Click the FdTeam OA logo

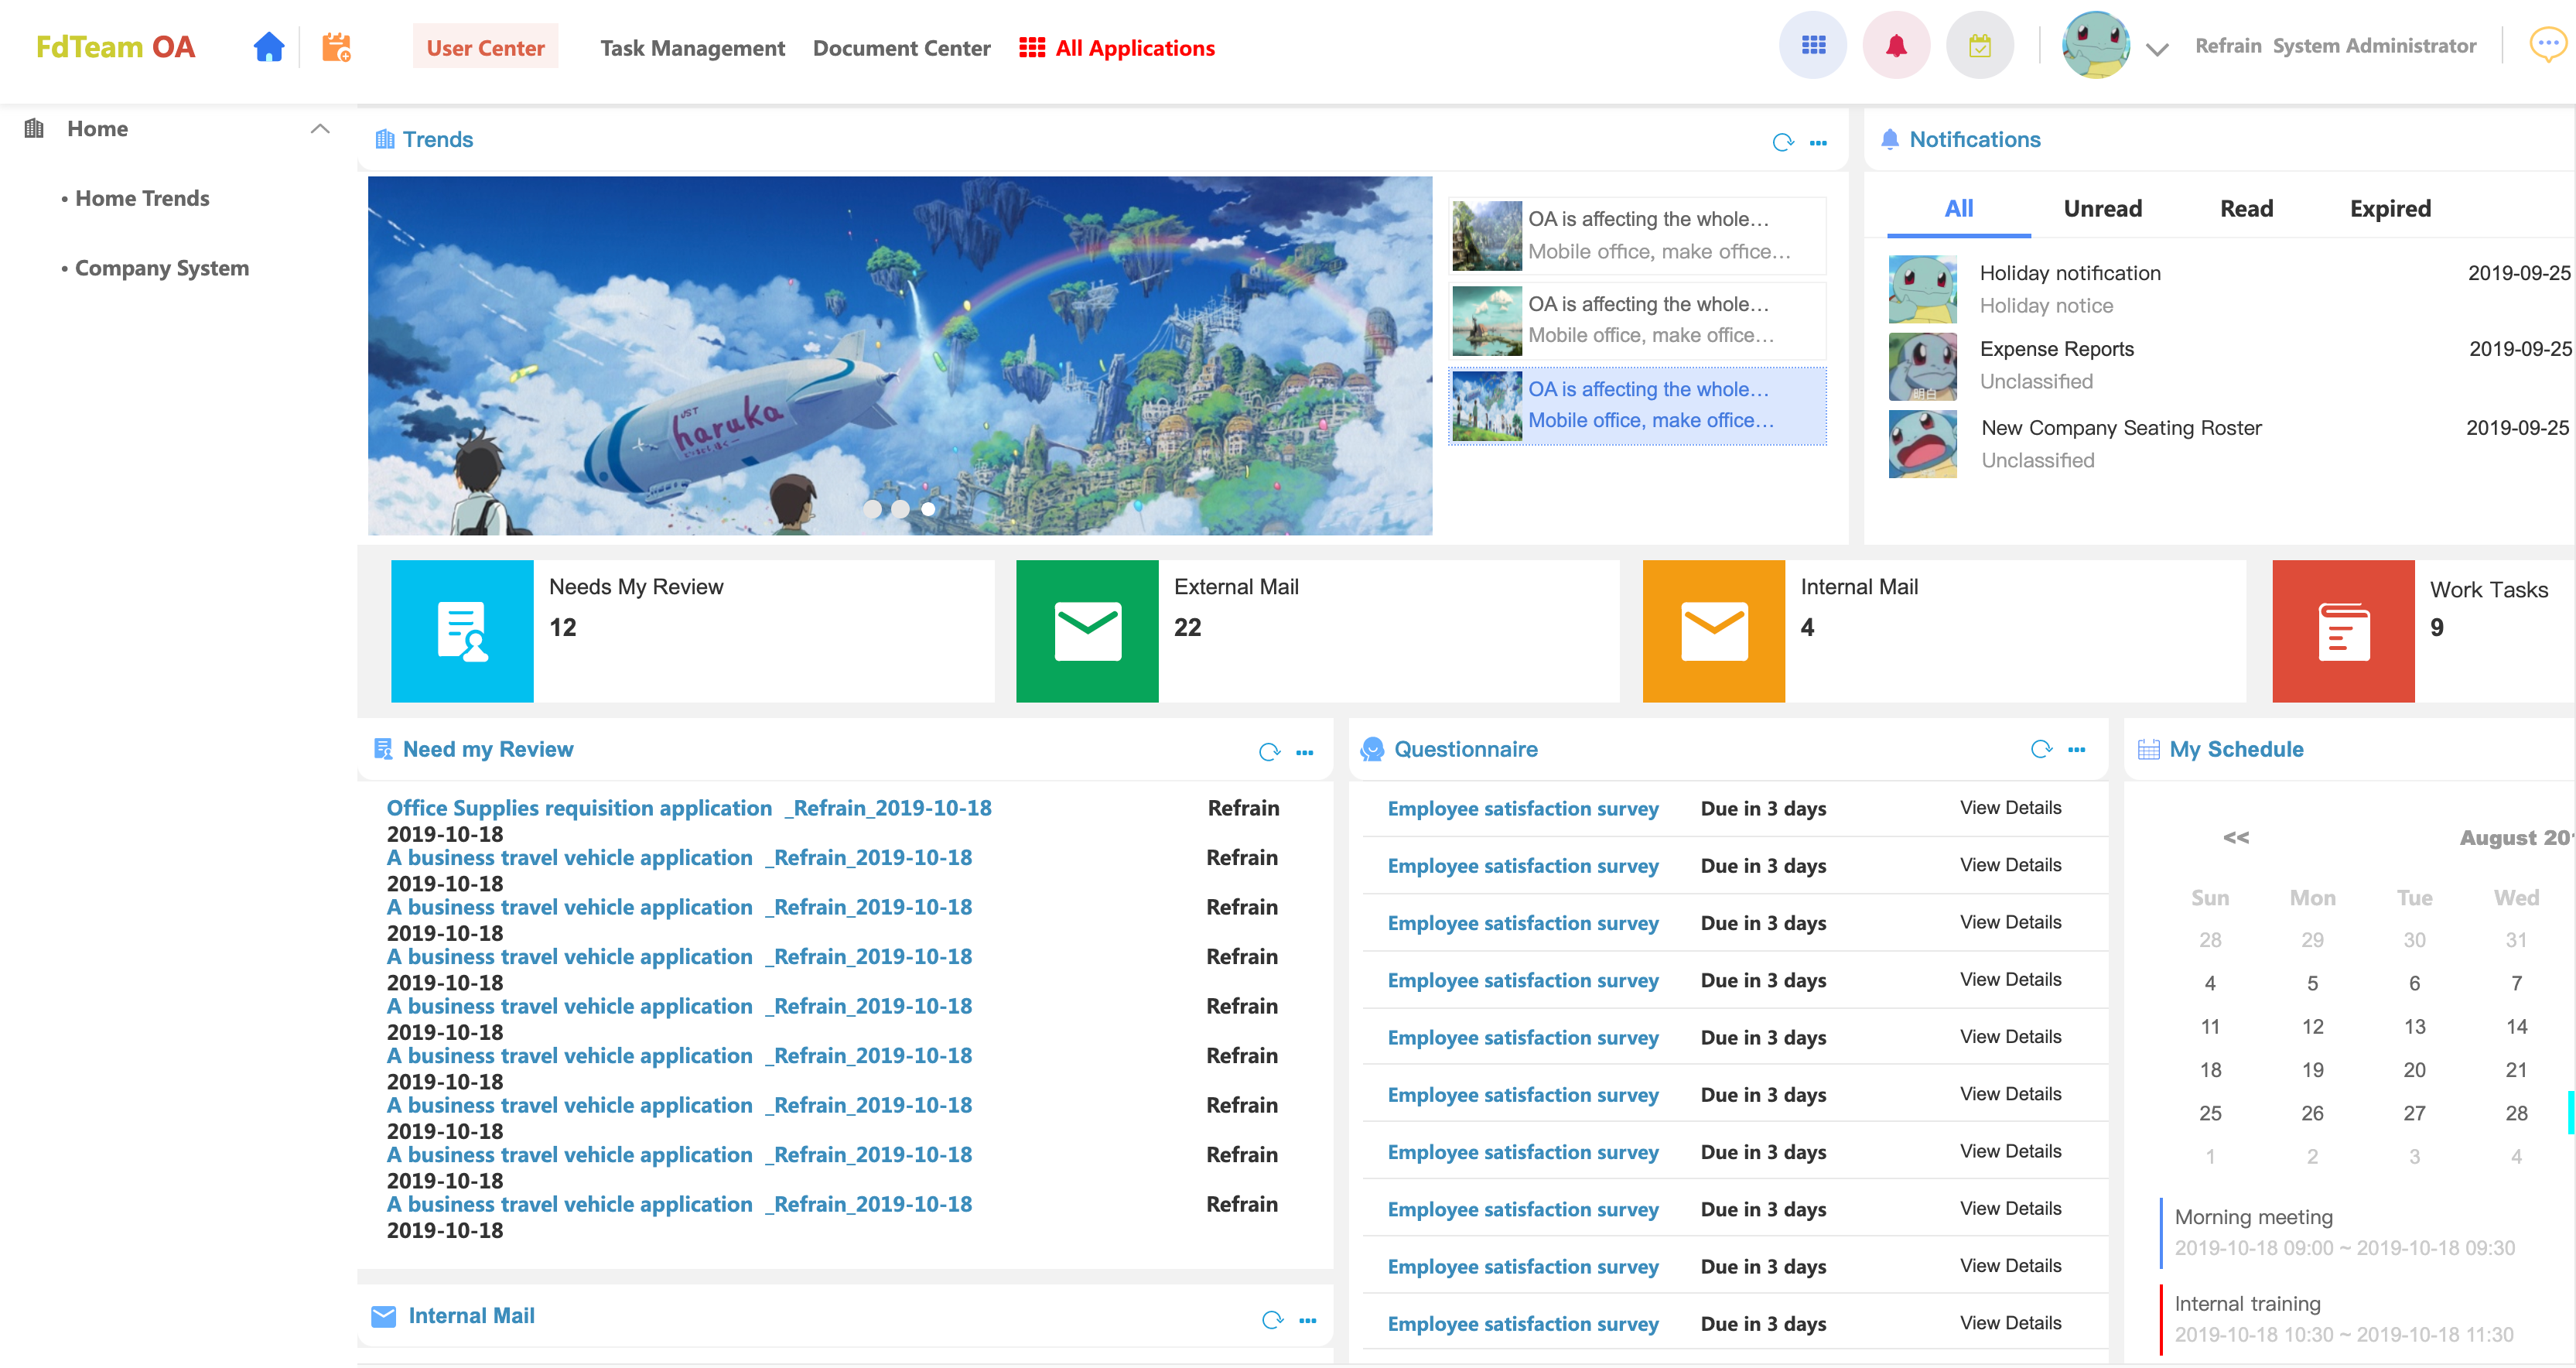(115, 47)
